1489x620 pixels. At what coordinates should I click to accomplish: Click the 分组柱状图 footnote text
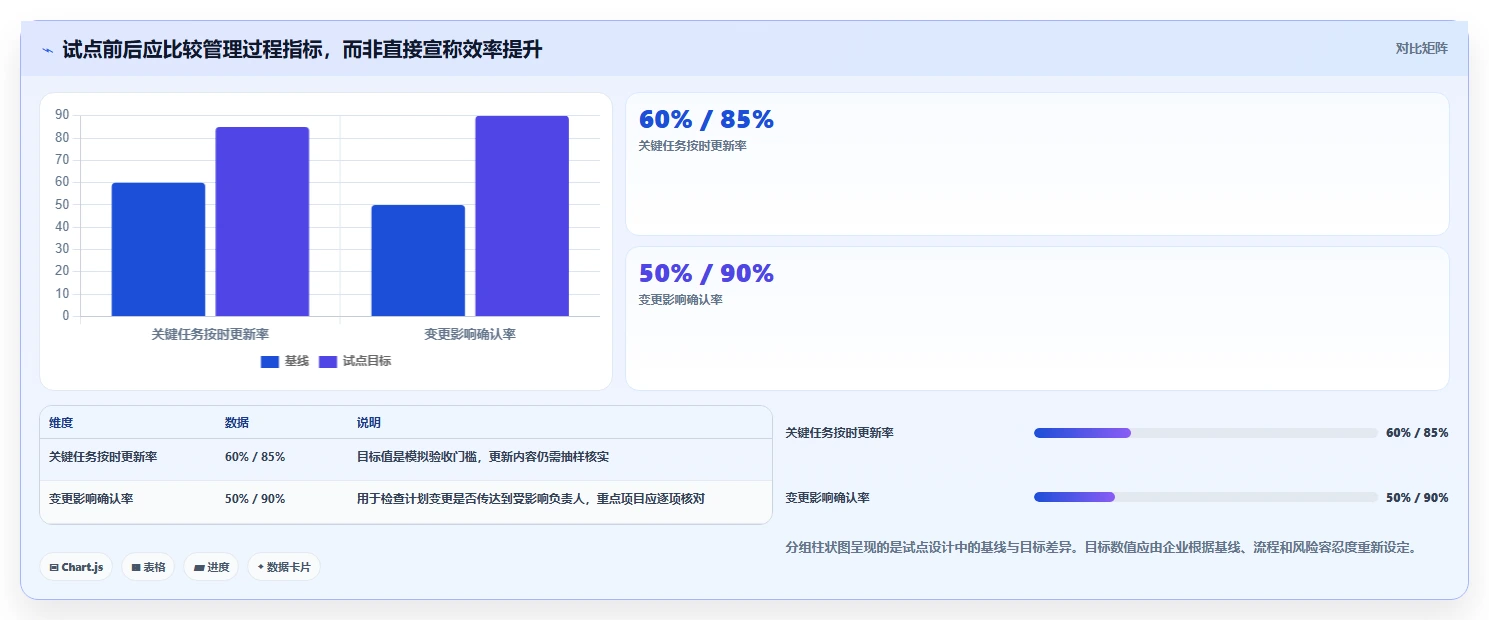[x=1102, y=547]
